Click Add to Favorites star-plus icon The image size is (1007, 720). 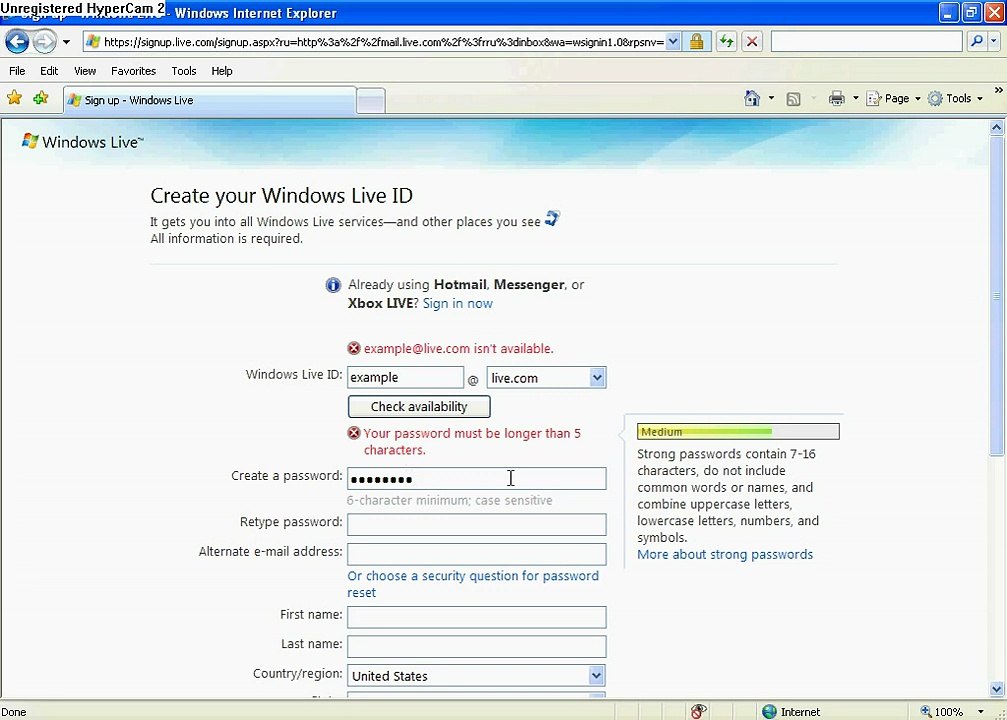(40, 98)
